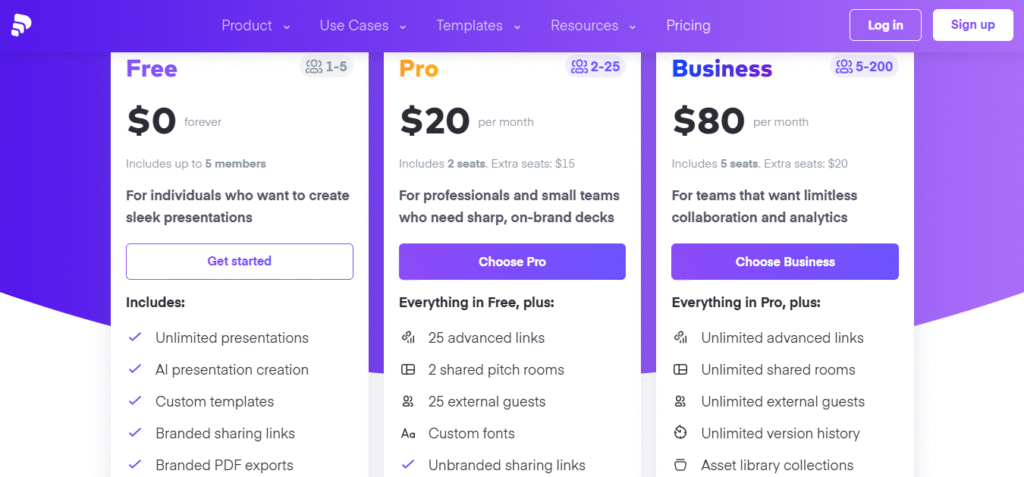Click the Get started button
Viewport: 1024px width, 477px height.
239,261
